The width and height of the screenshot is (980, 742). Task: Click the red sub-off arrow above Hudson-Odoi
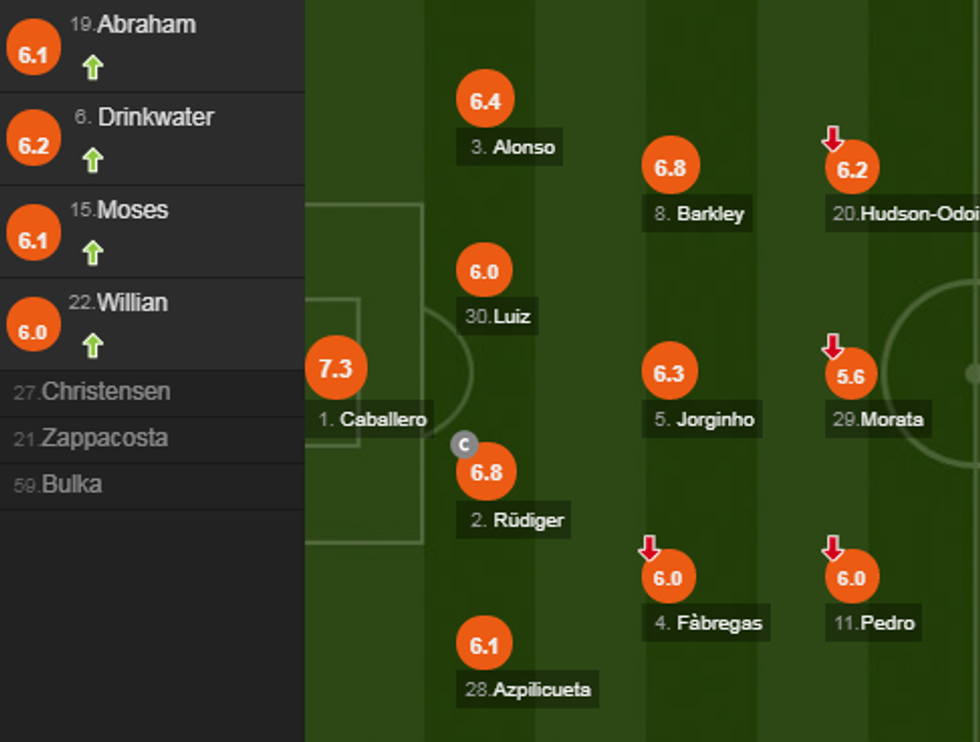coord(833,139)
